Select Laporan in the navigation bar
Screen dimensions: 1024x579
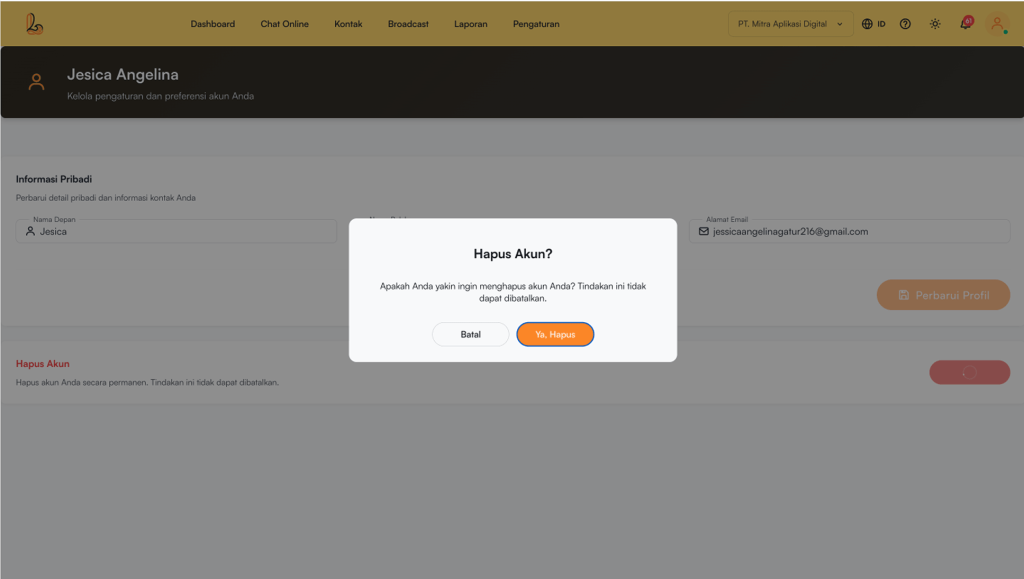[x=470, y=24]
